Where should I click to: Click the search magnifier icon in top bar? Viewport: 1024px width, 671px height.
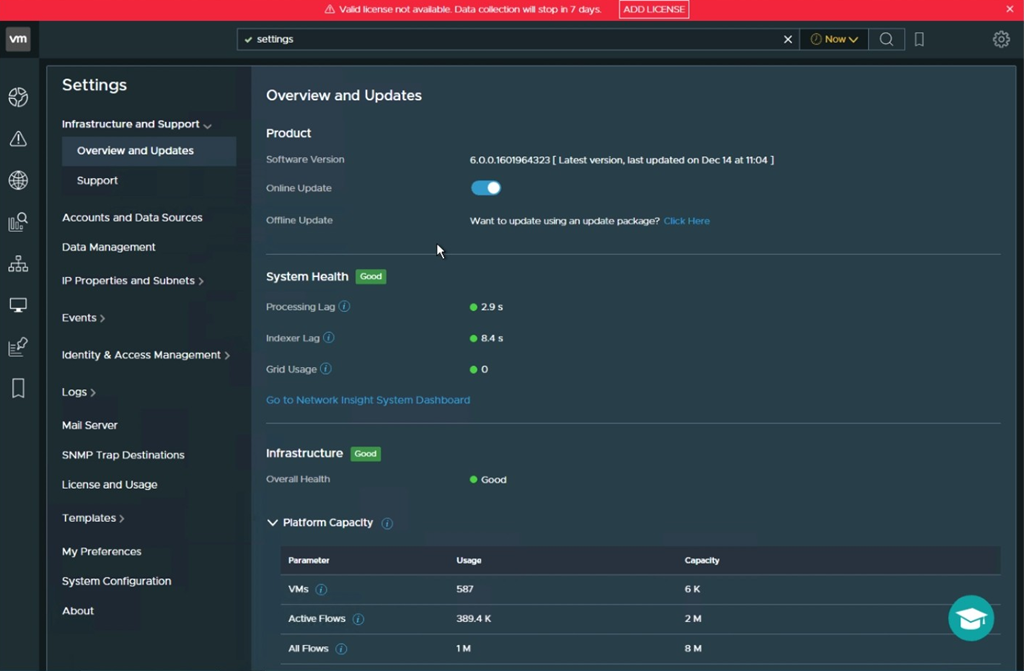pos(886,39)
